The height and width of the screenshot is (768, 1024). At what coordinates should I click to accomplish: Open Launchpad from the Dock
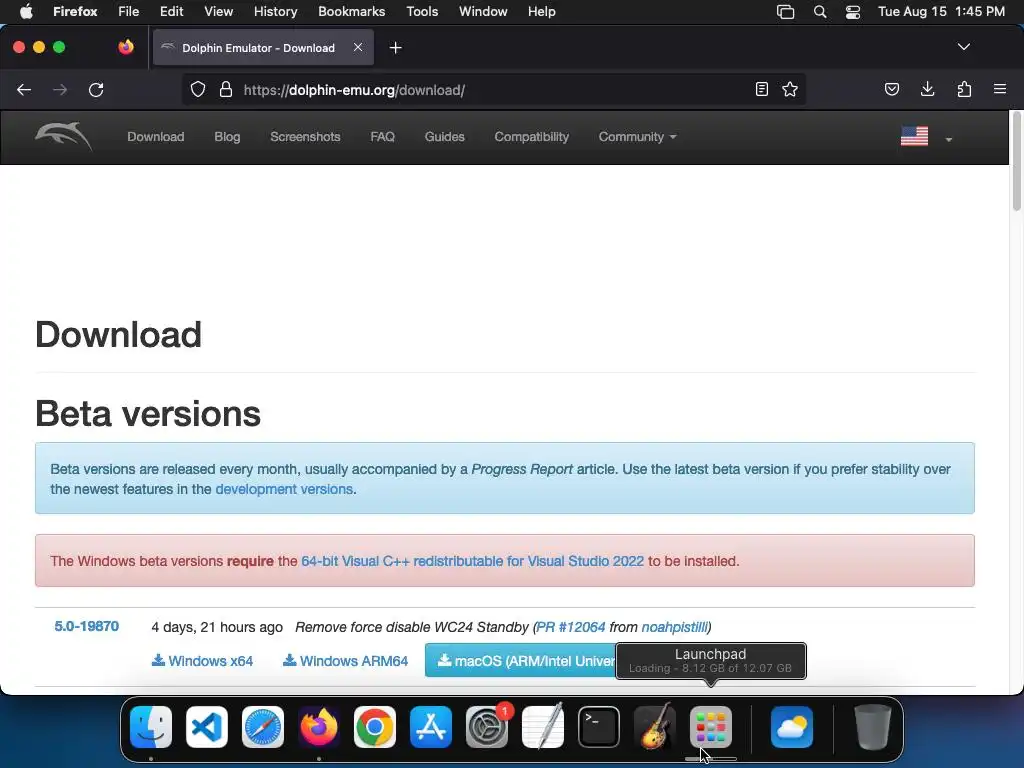[711, 727]
